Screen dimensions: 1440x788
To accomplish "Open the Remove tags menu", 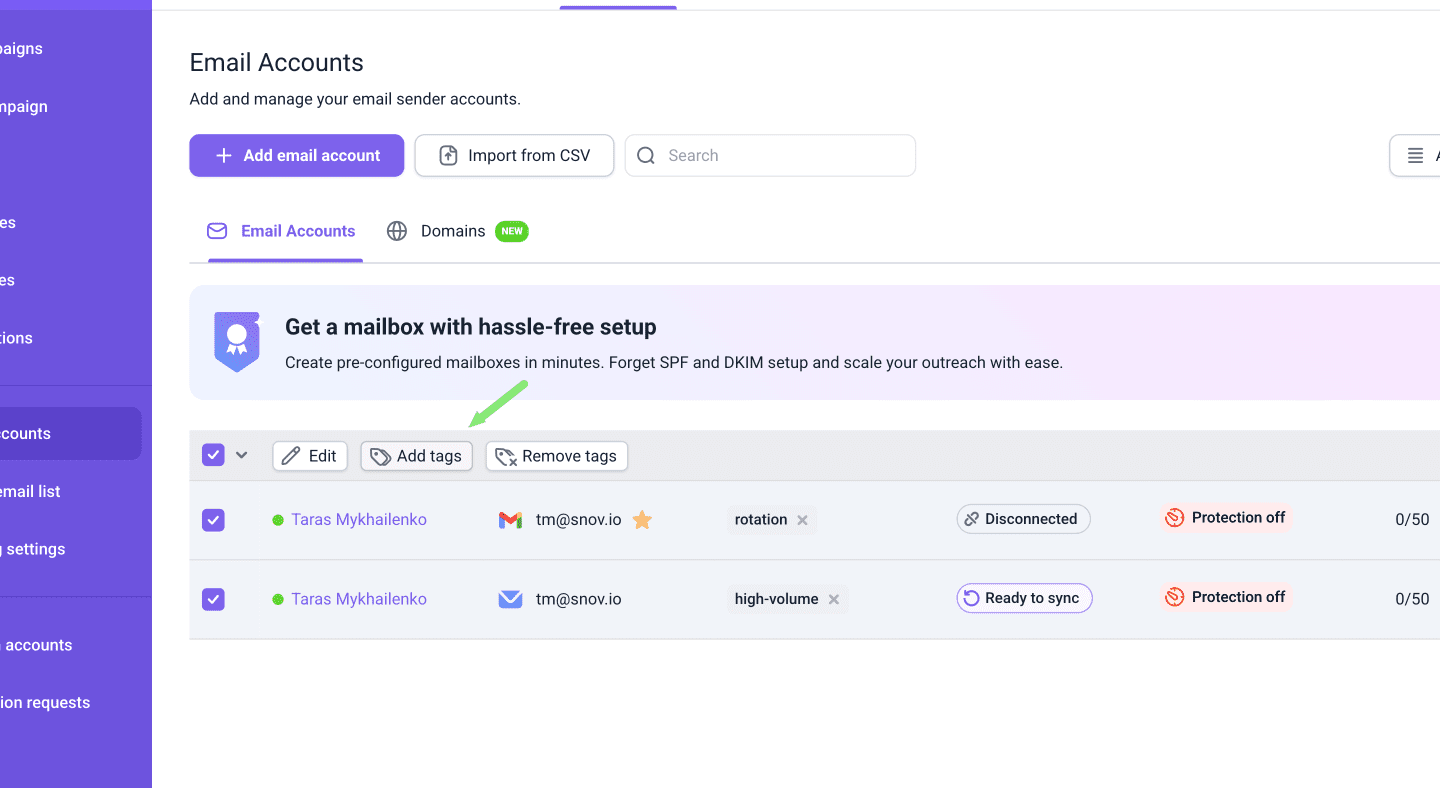I will click(x=557, y=456).
